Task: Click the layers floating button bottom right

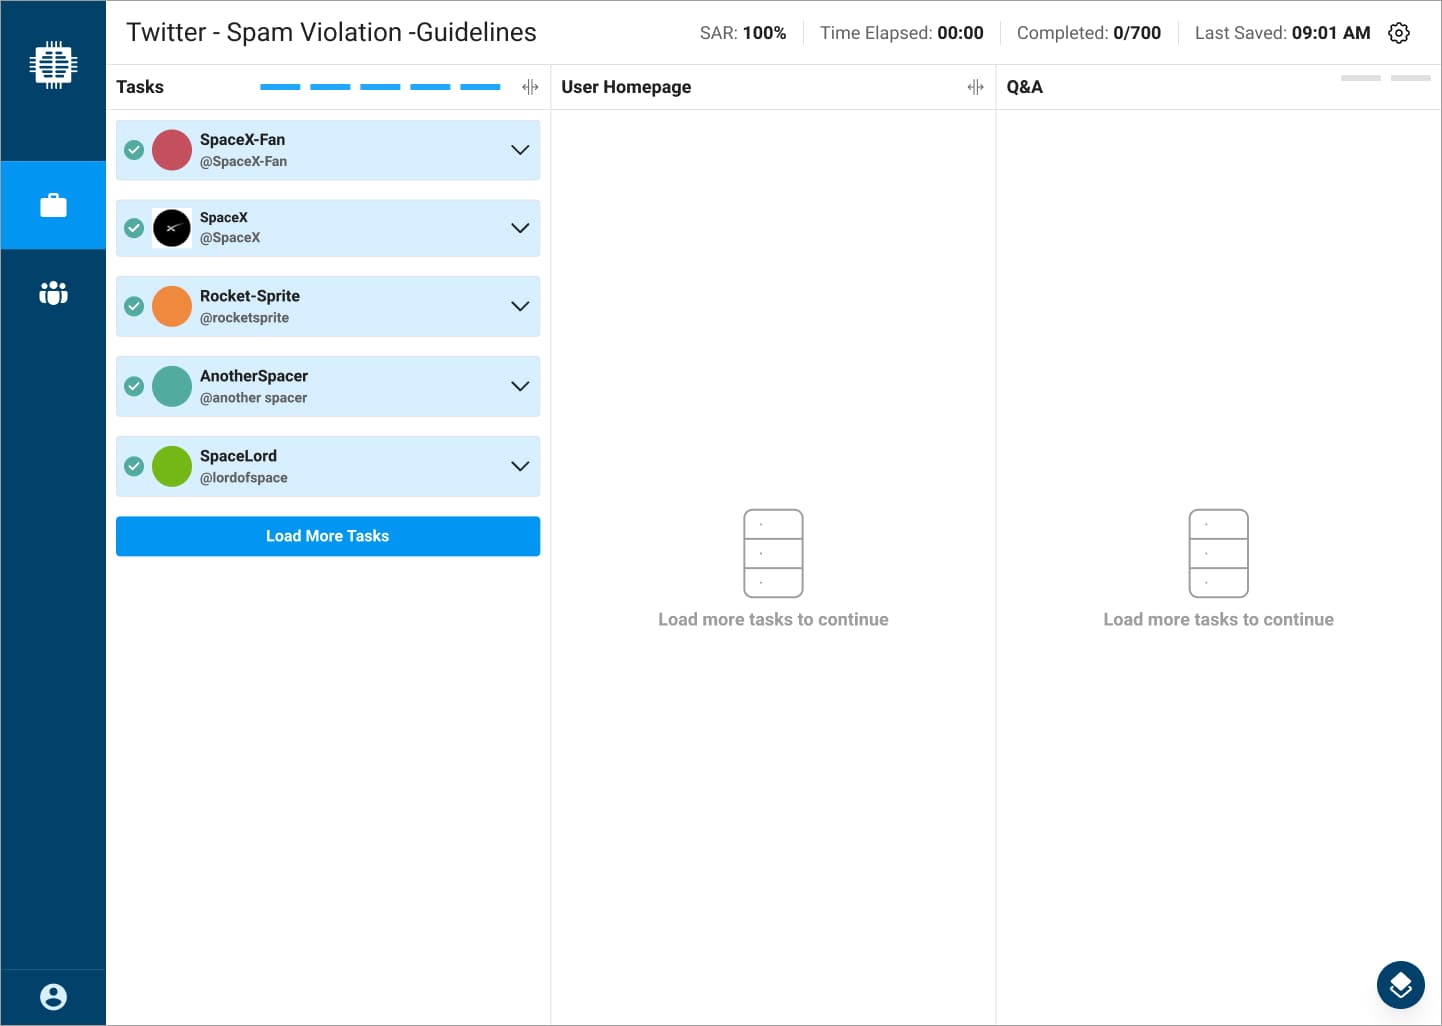Action: [x=1400, y=985]
